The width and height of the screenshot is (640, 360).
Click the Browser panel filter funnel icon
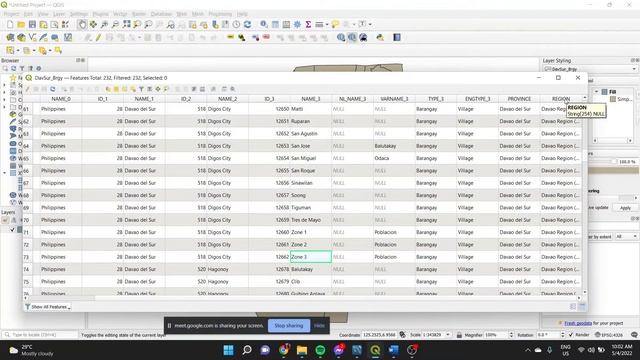(22, 69)
